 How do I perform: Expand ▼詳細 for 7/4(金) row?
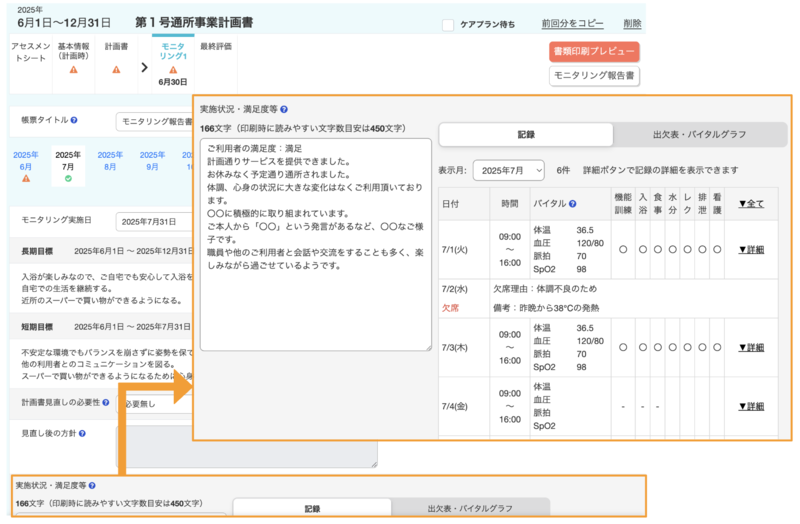[x=751, y=407]
